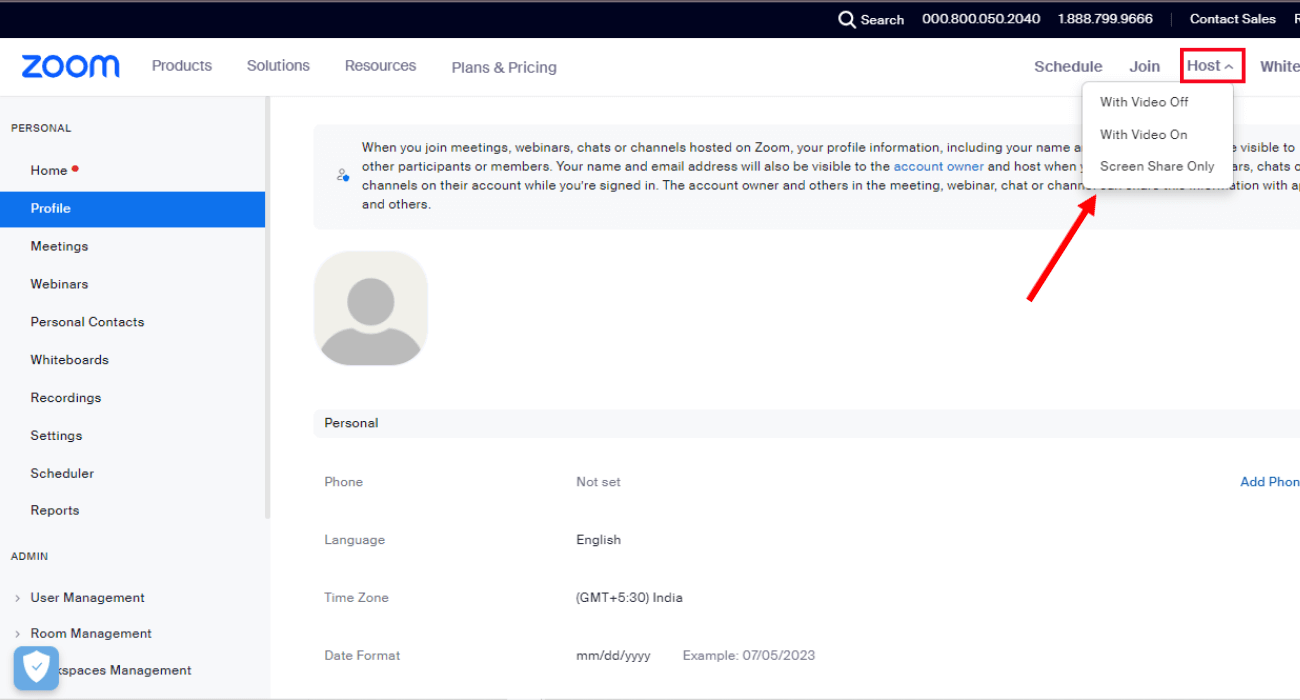Click the date format mm/dd/yyyy value

point(613,656)
